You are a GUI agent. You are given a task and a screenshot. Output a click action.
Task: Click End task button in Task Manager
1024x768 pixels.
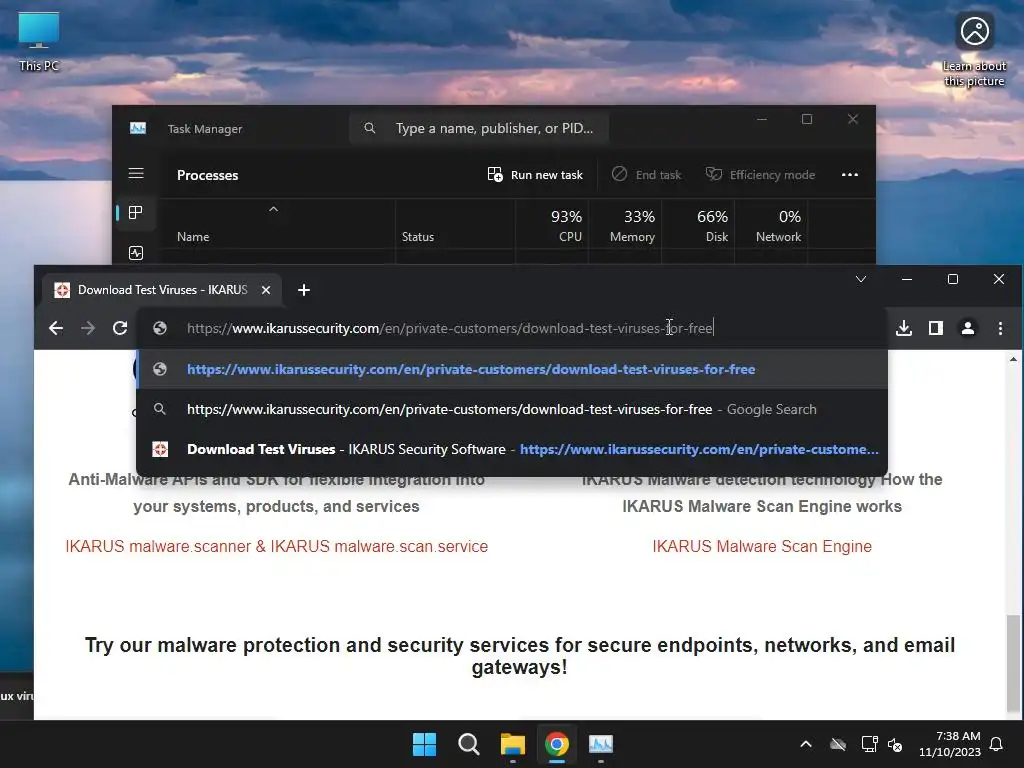[x=646, y=174]
